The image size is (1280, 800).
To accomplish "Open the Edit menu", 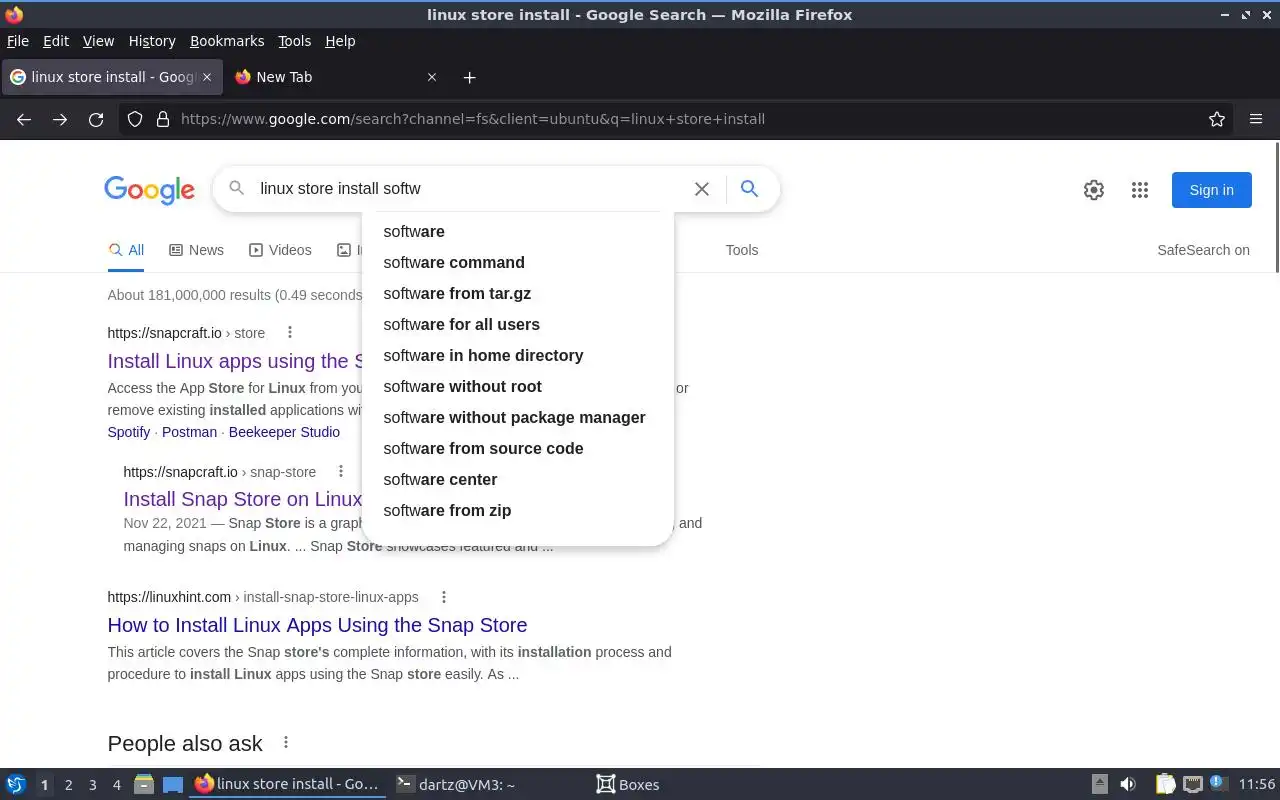I will (56, 41).
